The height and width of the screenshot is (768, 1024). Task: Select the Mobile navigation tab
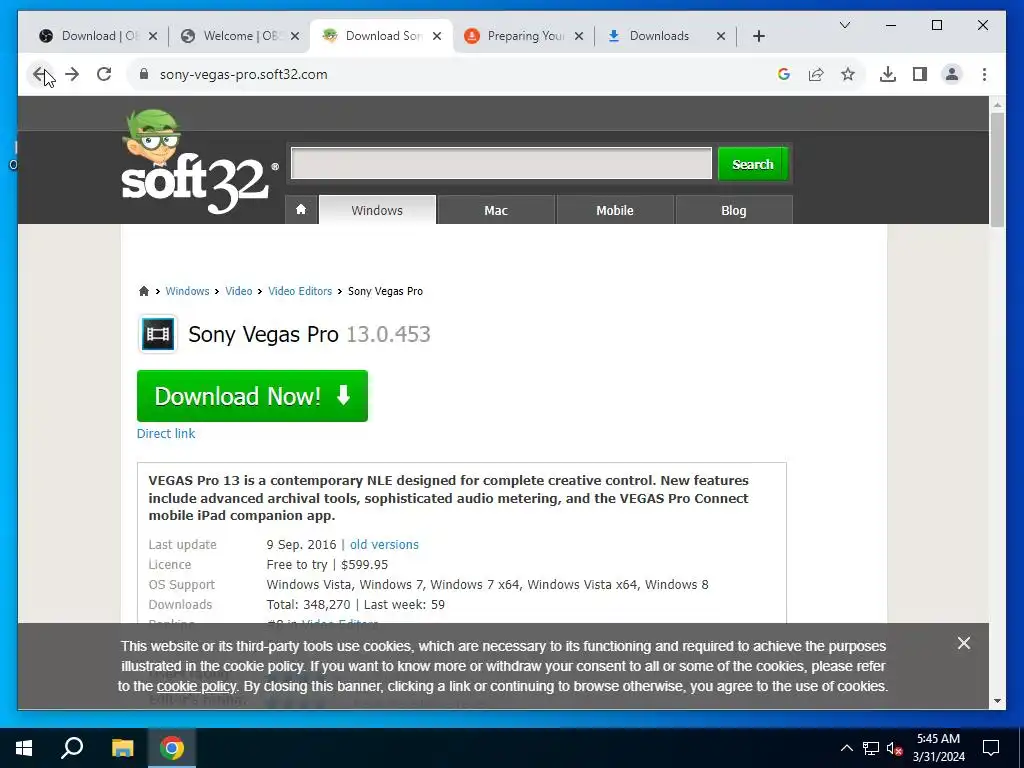click(615, 210)
